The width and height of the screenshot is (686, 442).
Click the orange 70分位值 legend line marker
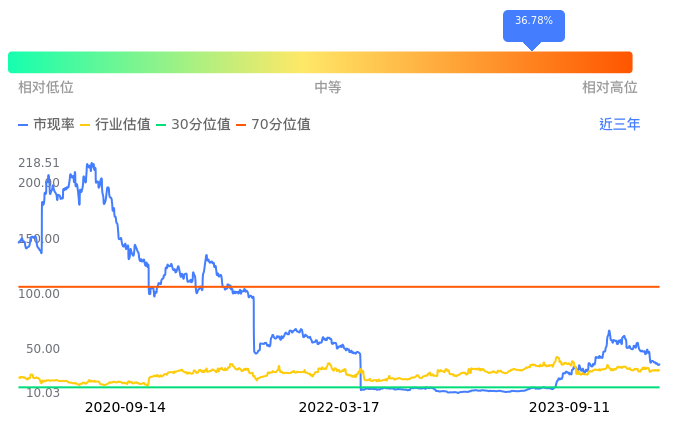click(x=241, y=125)
